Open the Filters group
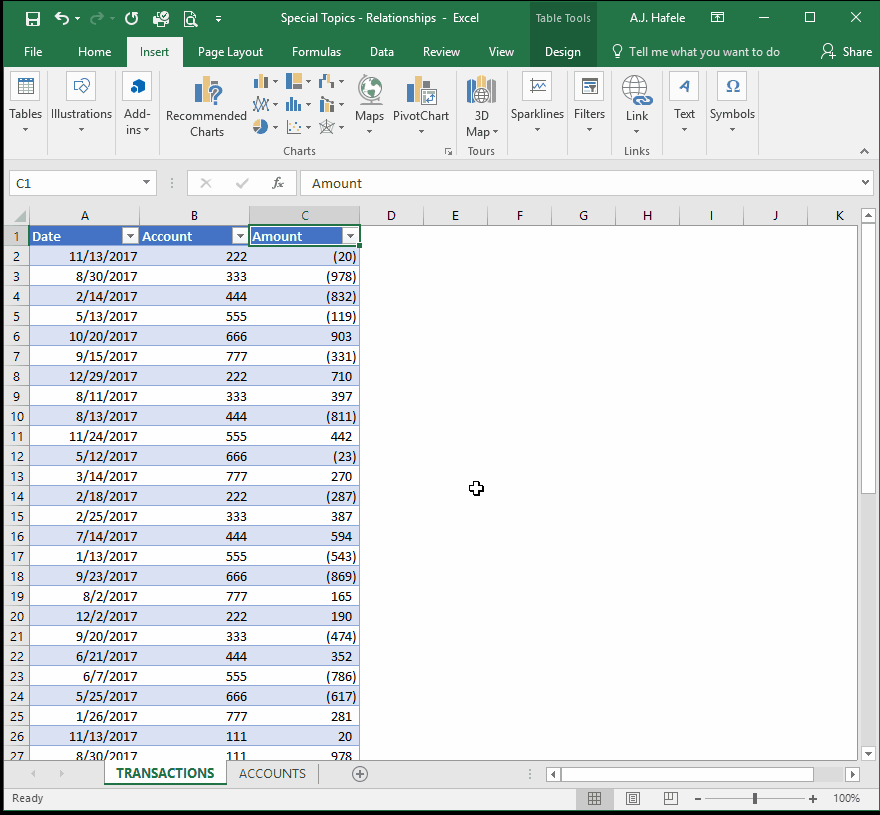 tap(589, 104)
